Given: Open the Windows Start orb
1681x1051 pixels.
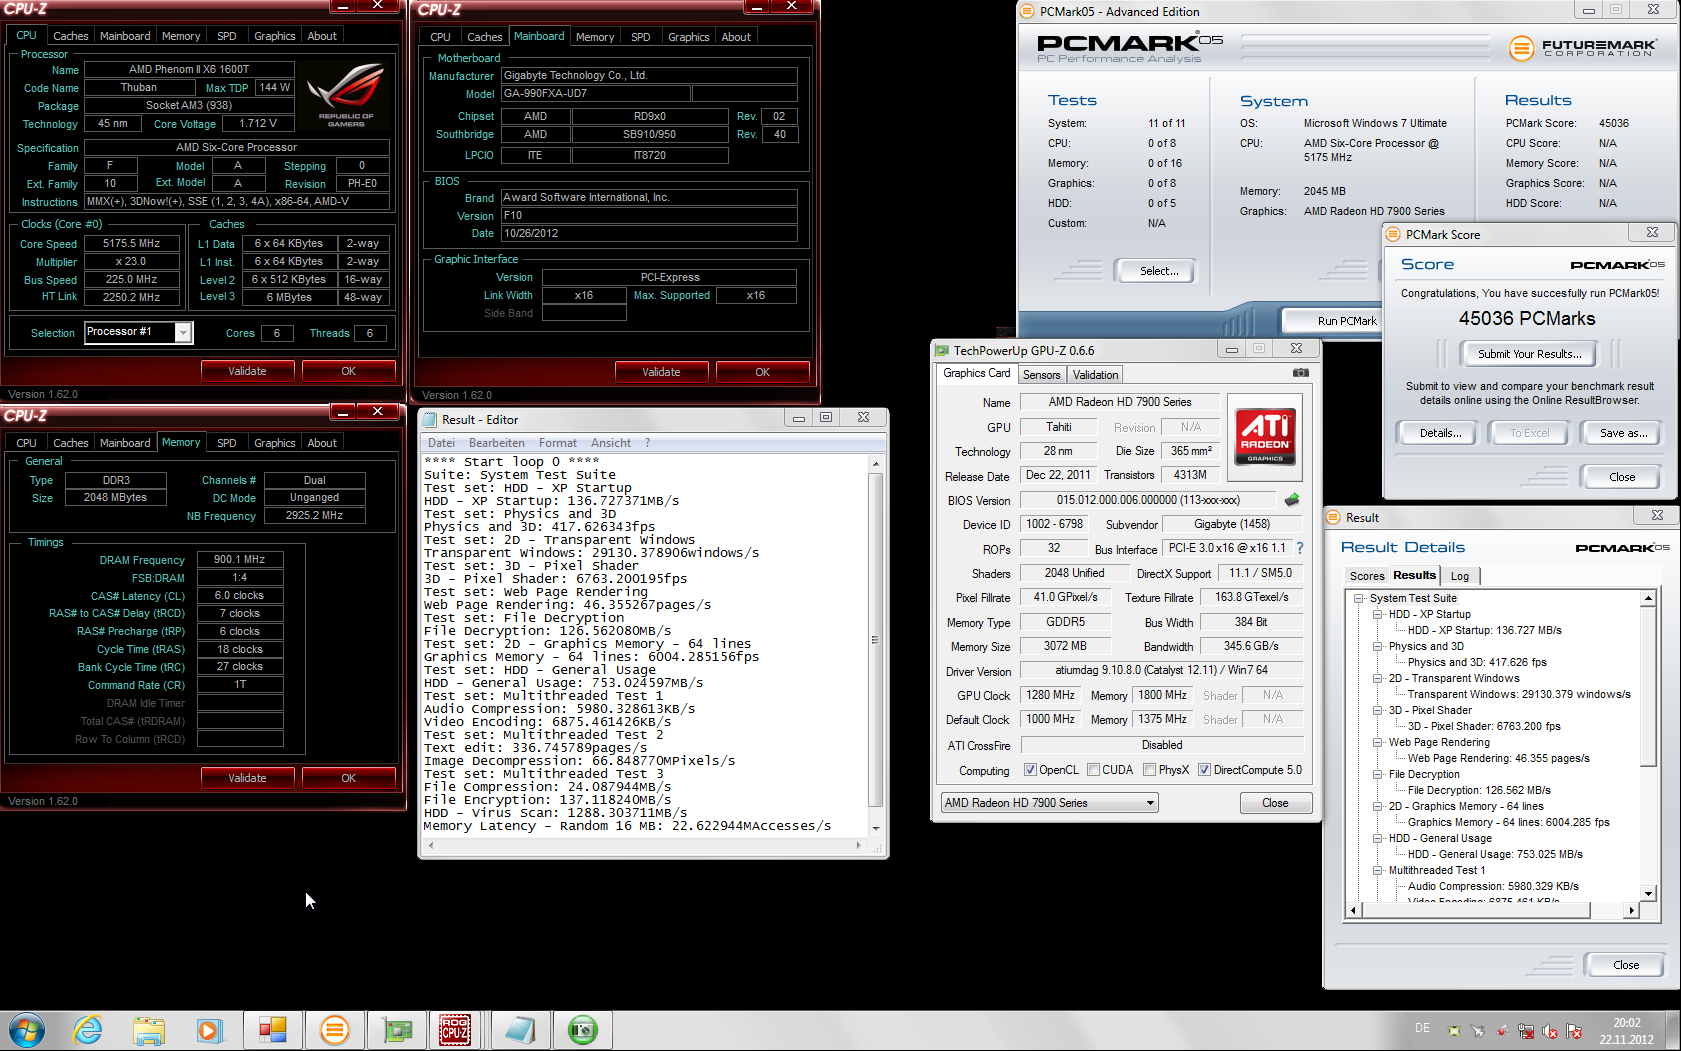Looking at the screenshot, I should pyautogui.click(x=27, y=1030).
